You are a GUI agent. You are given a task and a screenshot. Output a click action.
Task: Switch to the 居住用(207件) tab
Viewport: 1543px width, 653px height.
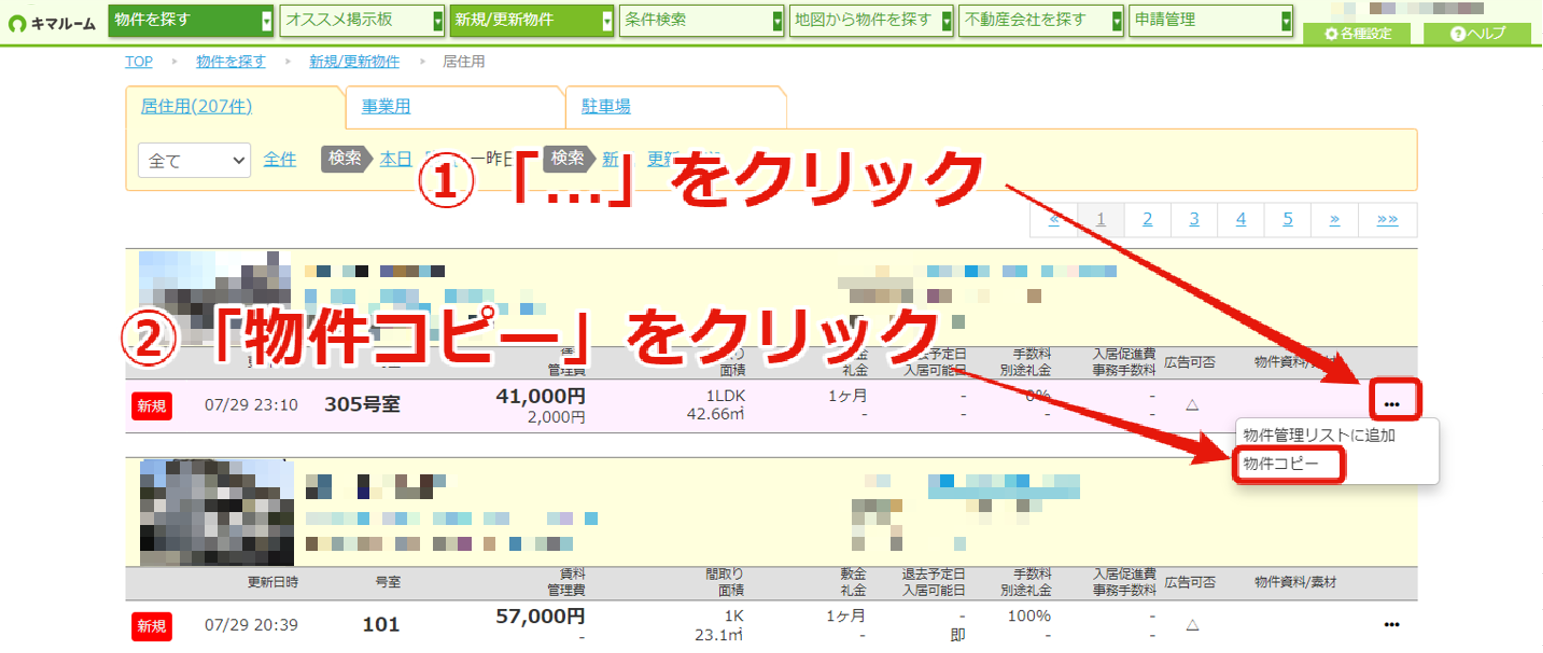pyautogui.click(x=196, y=107)
